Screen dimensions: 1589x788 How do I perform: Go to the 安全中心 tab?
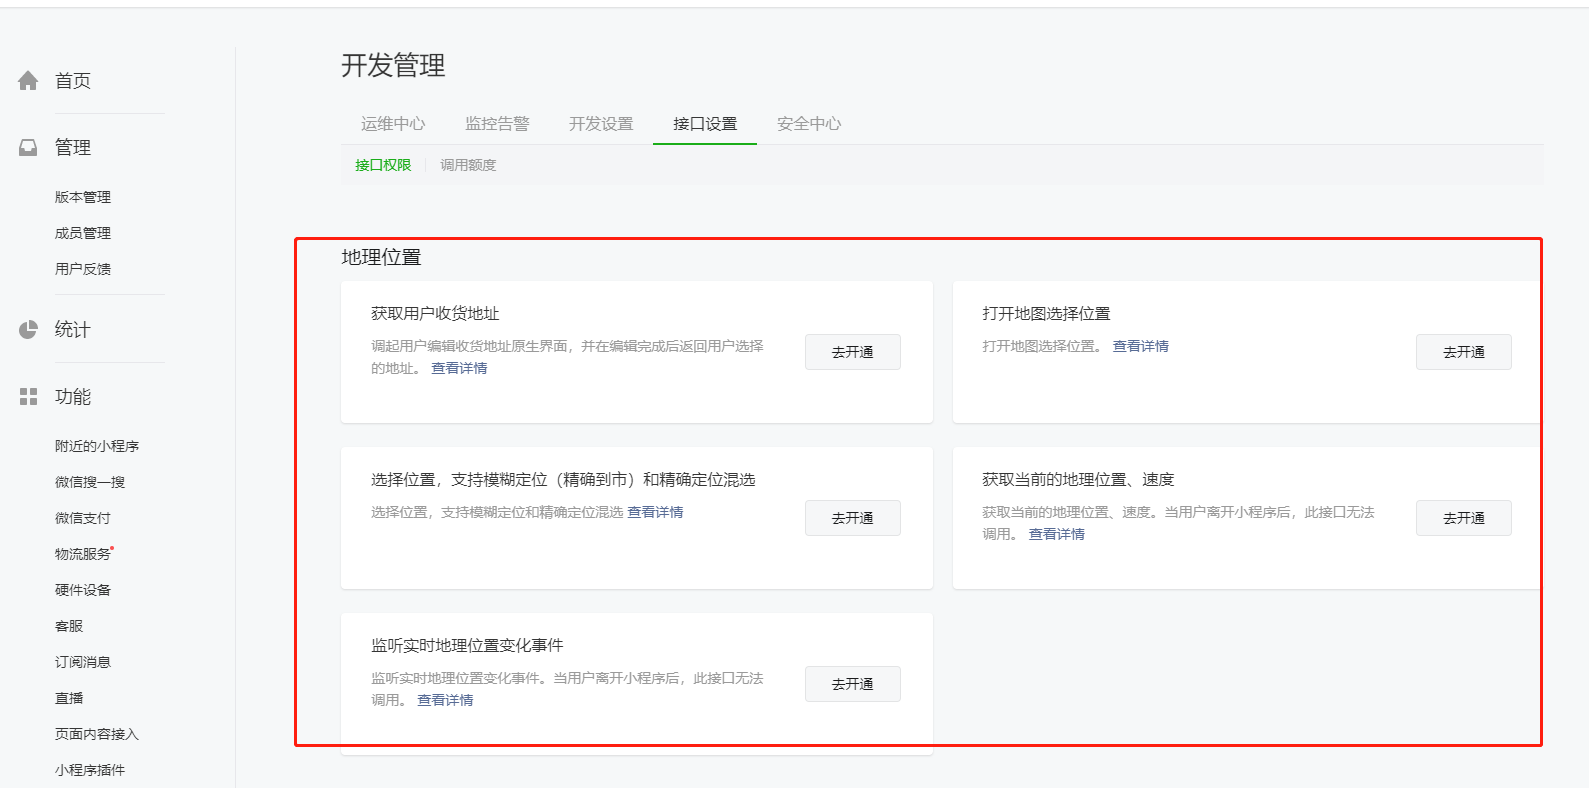tap(809, 124)
